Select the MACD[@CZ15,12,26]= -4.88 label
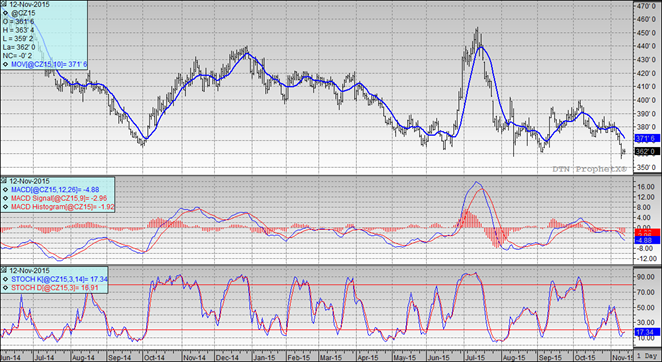 tap(55, 190)
